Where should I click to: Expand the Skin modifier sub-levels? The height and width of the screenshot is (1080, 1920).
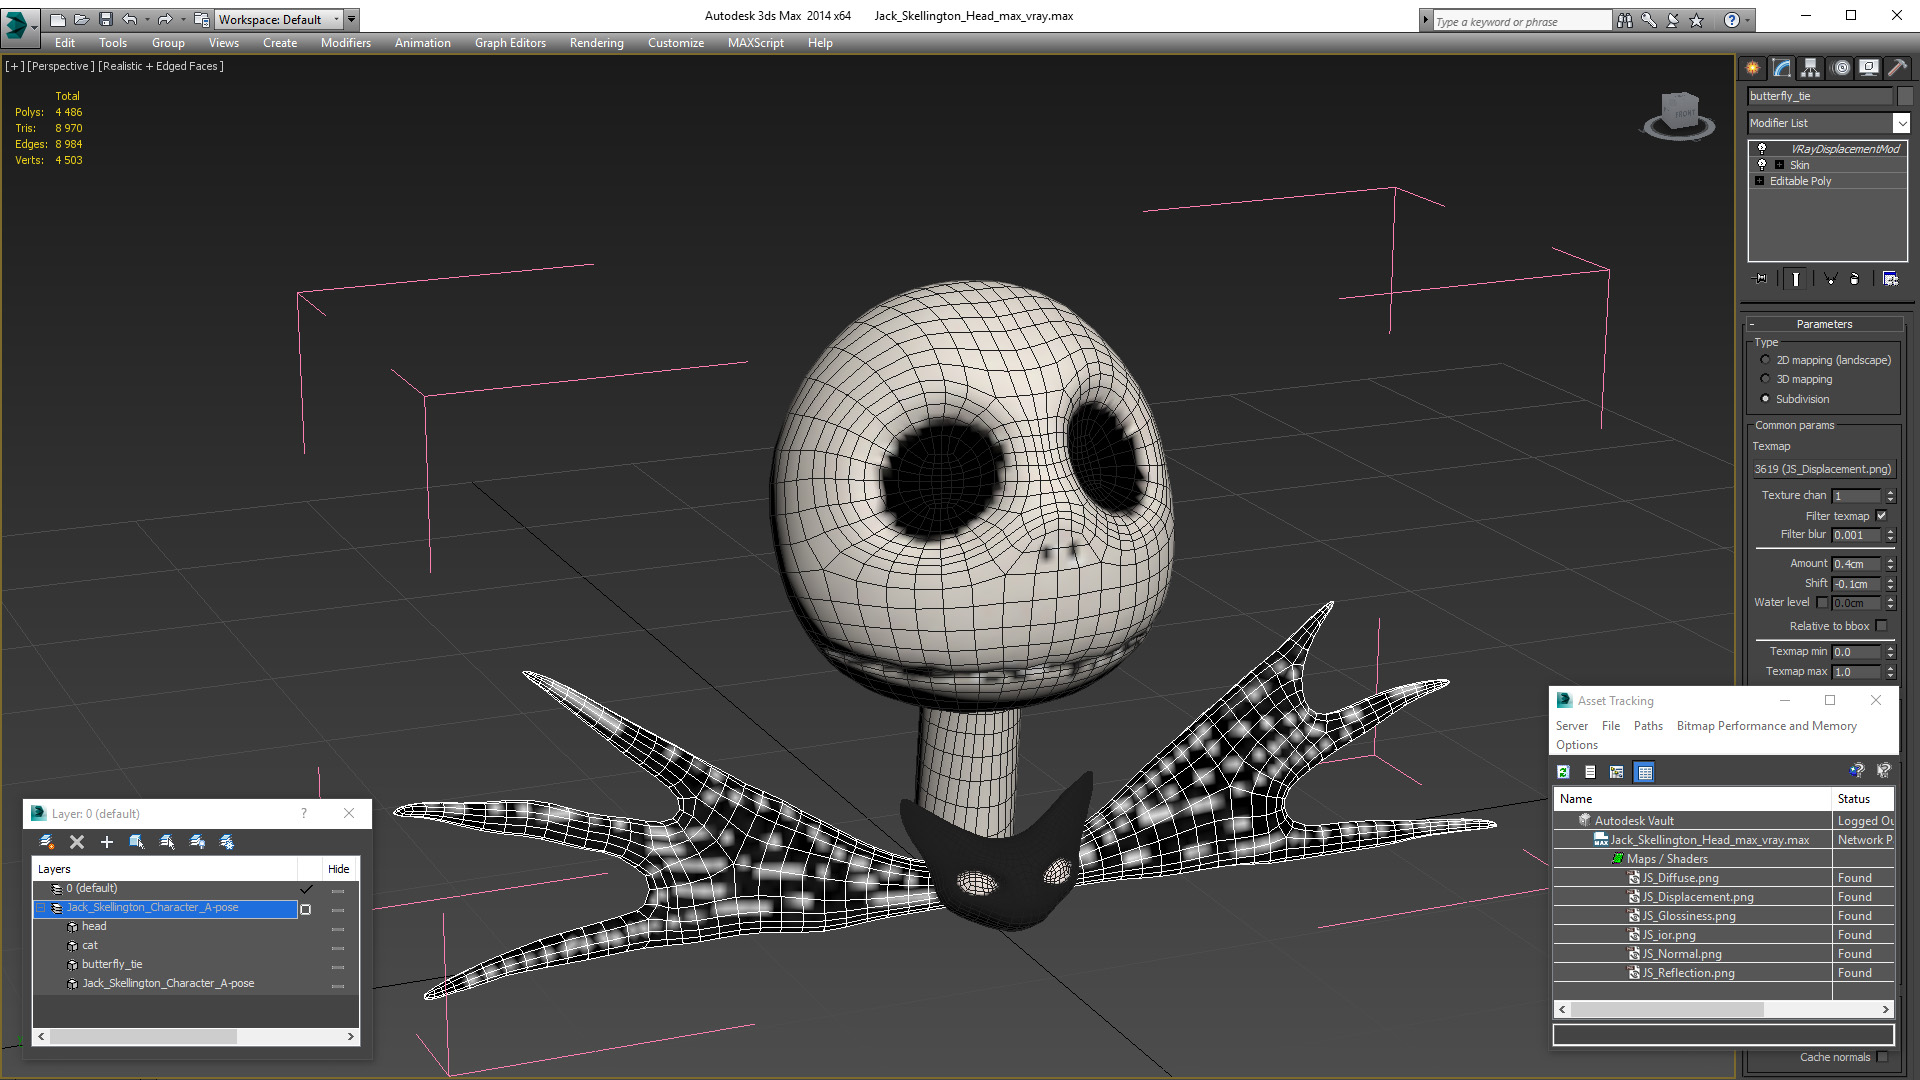tap(1779, 165)
